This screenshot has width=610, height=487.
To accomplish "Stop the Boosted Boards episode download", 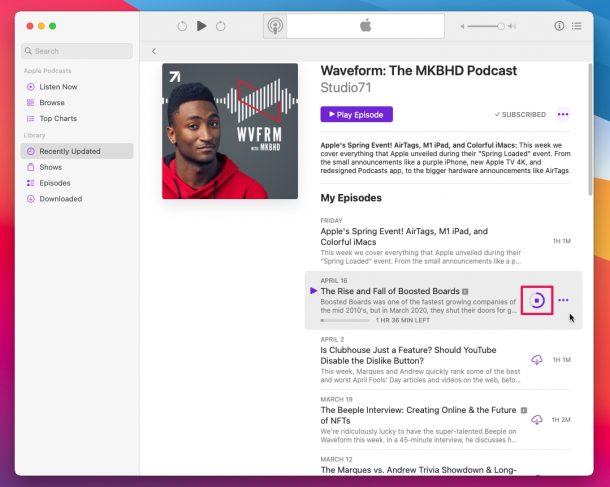I will pyautogui.click(x=537, y=300).
